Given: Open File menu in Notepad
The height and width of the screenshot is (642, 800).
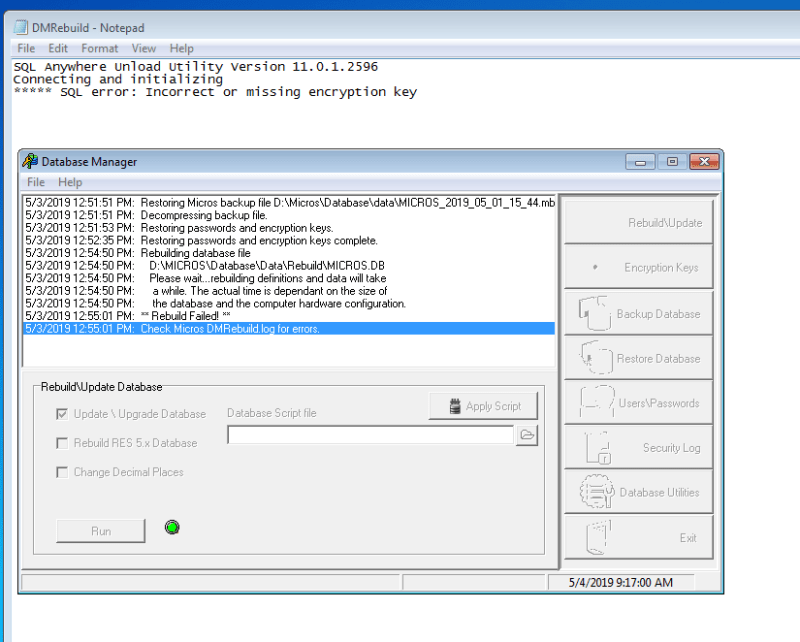Looking at the screenshot, I should click(x=26, y=48).
